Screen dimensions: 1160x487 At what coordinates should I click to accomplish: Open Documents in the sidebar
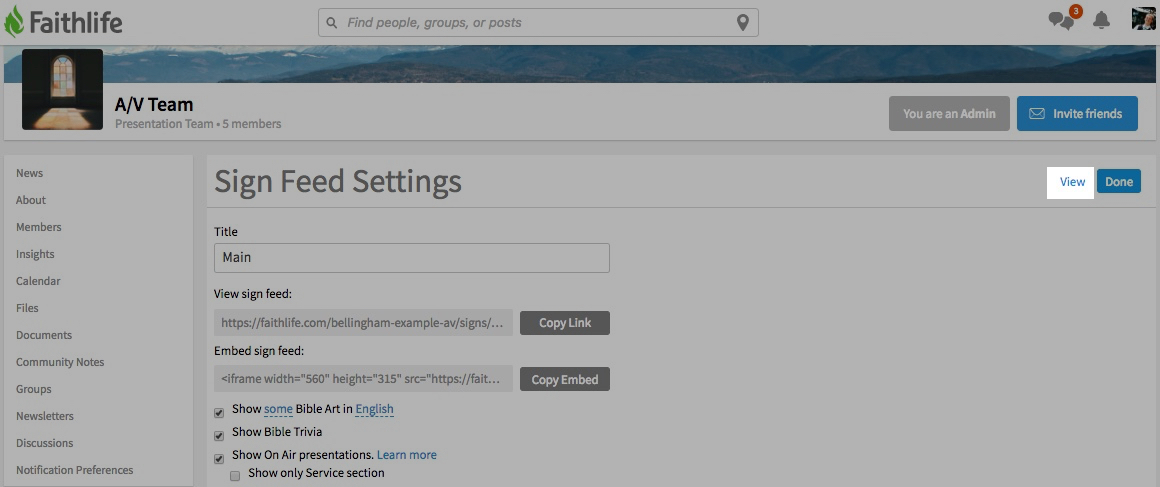pyautogui.click(x=44, y=335)
